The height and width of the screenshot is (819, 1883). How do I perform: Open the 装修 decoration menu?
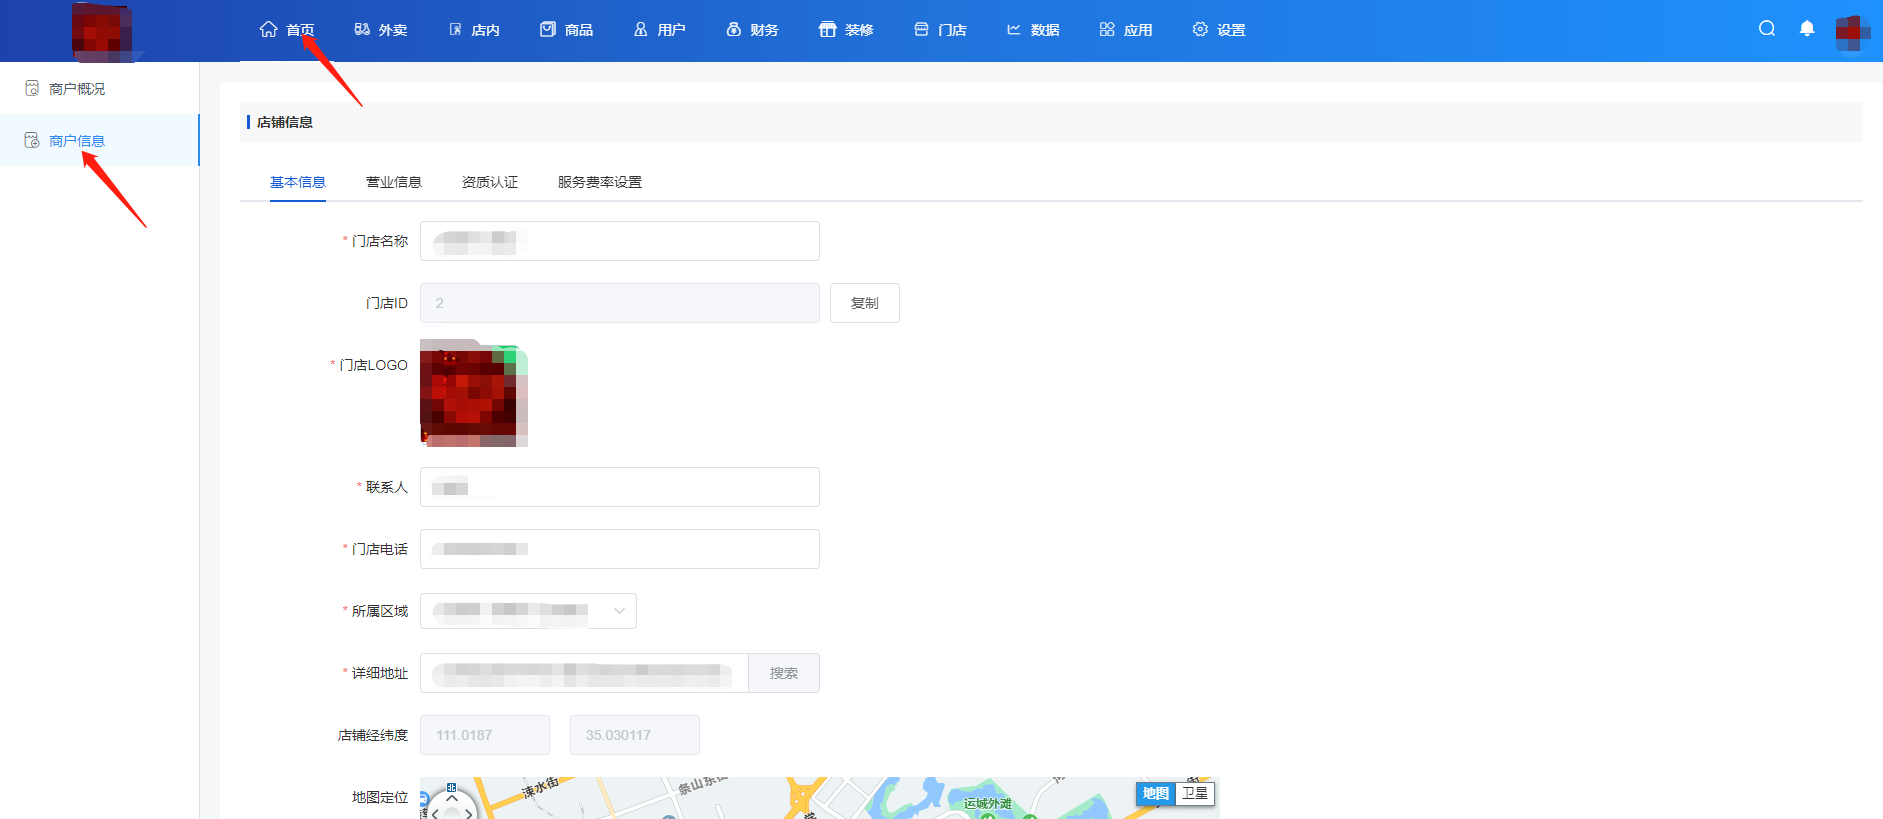click(x=846, y=30)
